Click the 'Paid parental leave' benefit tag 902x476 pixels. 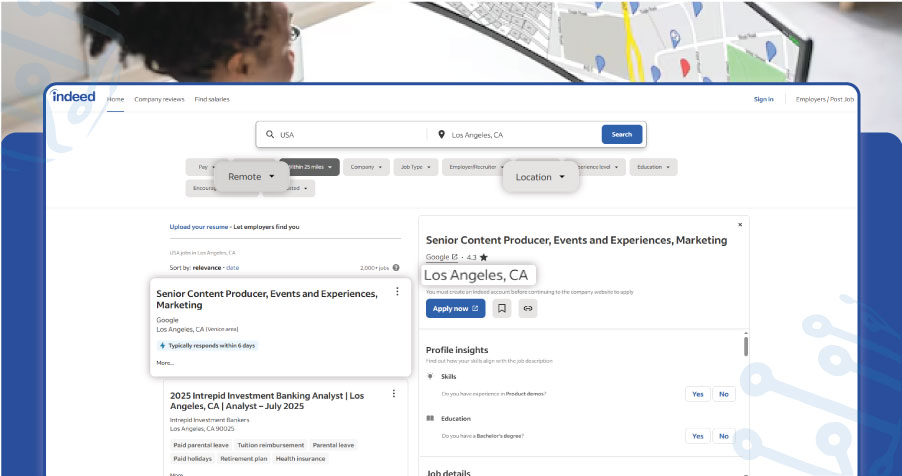pyautogui.click(x=201, y=445)
